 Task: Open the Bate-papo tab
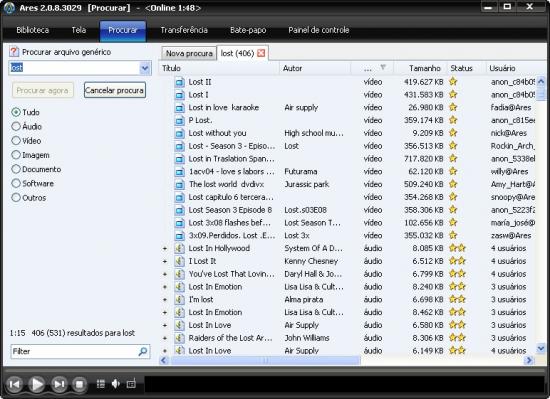248,30
